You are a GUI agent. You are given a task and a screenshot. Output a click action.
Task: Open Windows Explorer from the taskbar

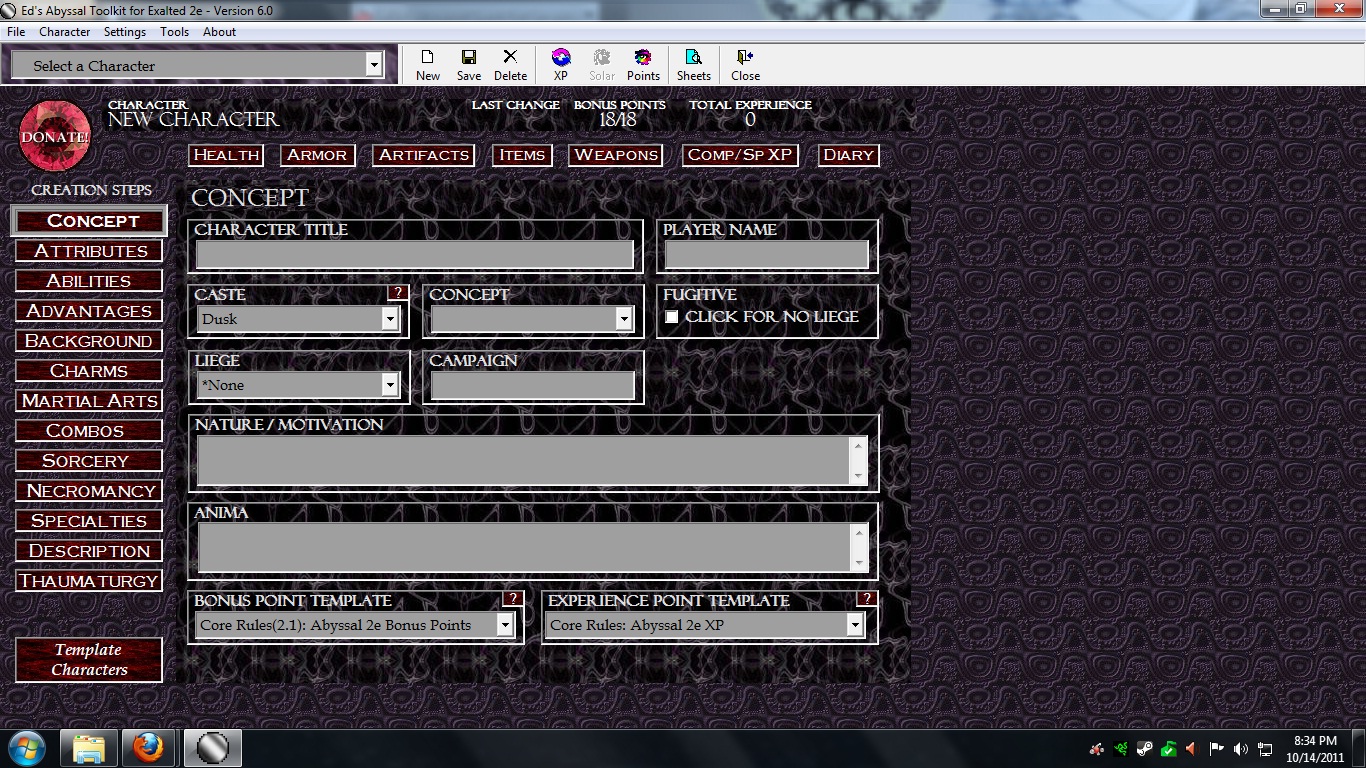coord(89,748)
